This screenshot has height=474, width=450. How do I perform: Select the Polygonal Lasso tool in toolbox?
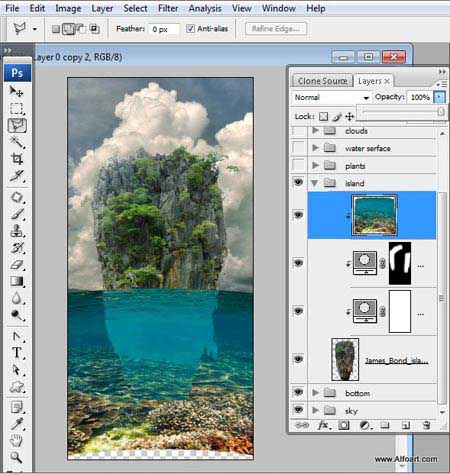coord(17,126)
